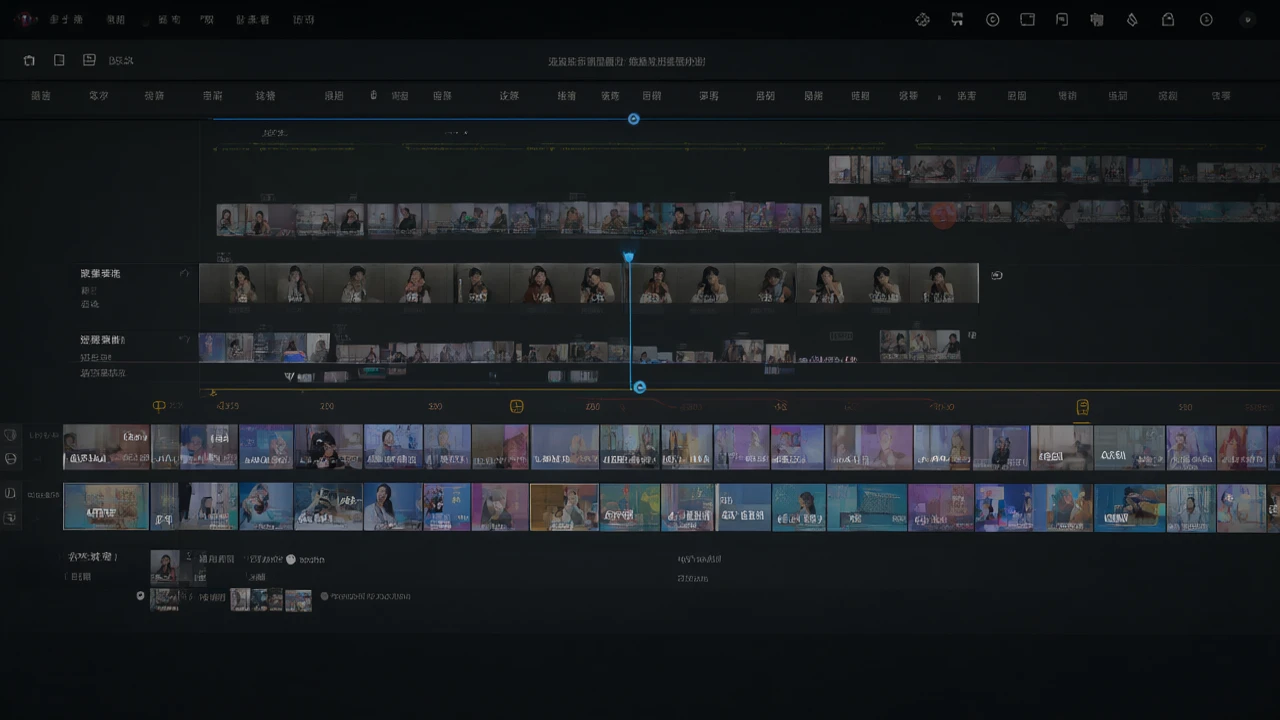Screen dimensions: 1280x720
Task: Click the red circle on the upper-right thumbnail strip
Action: point(943,214)
